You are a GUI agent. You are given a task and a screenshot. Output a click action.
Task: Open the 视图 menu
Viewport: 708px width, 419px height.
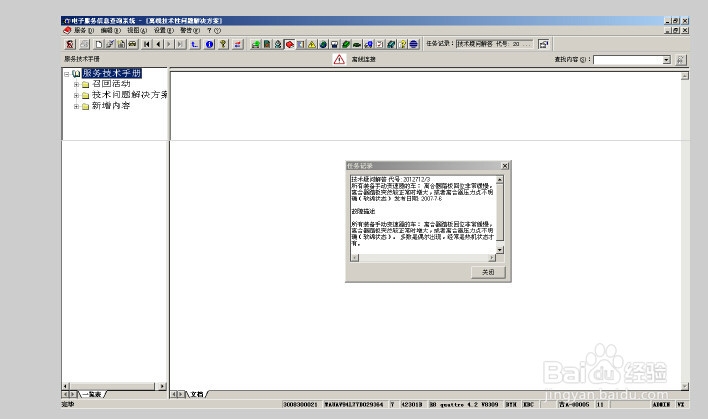tap(137, 30)
